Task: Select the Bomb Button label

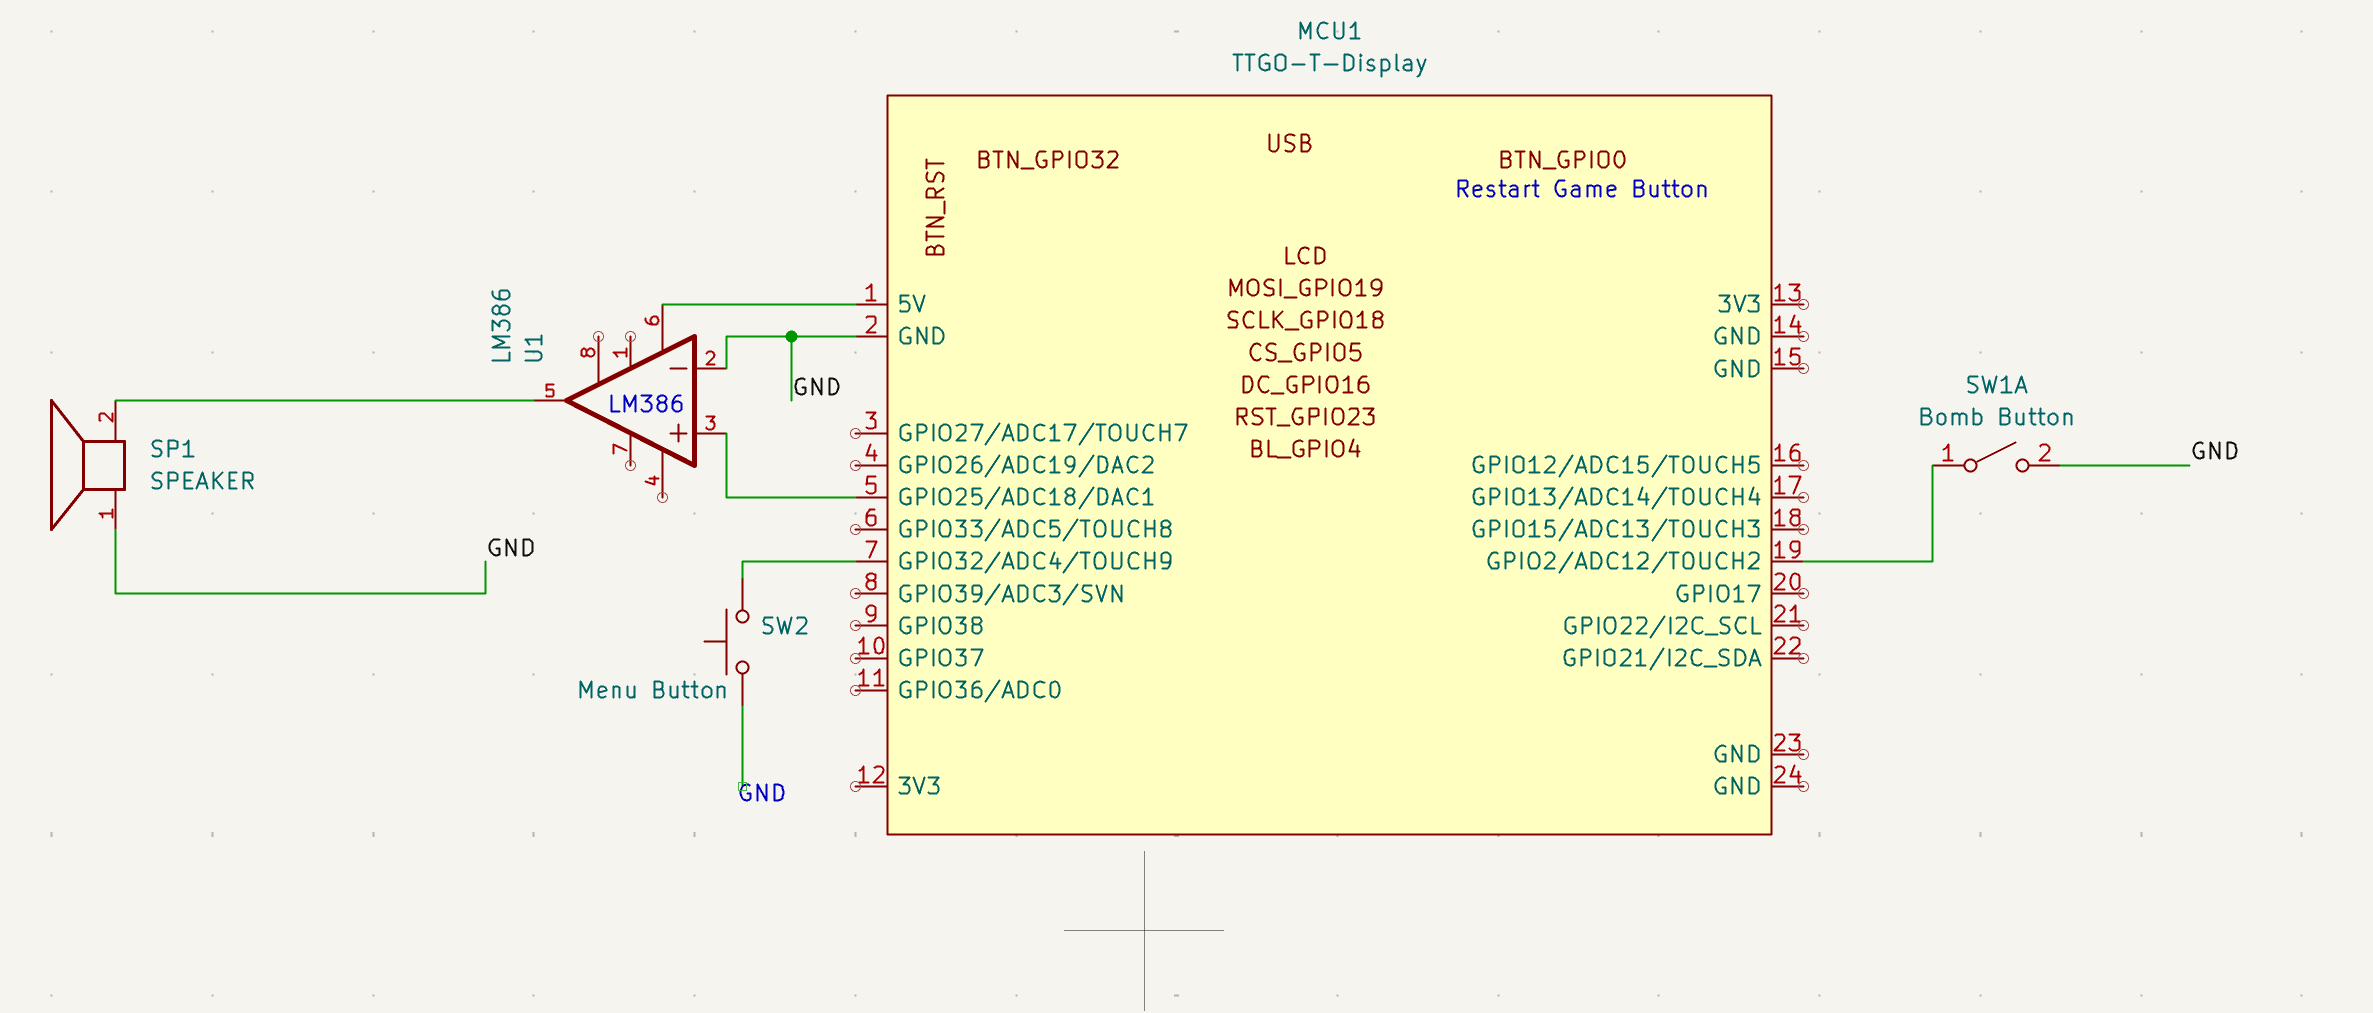Action: click(x=1995, y=417)
